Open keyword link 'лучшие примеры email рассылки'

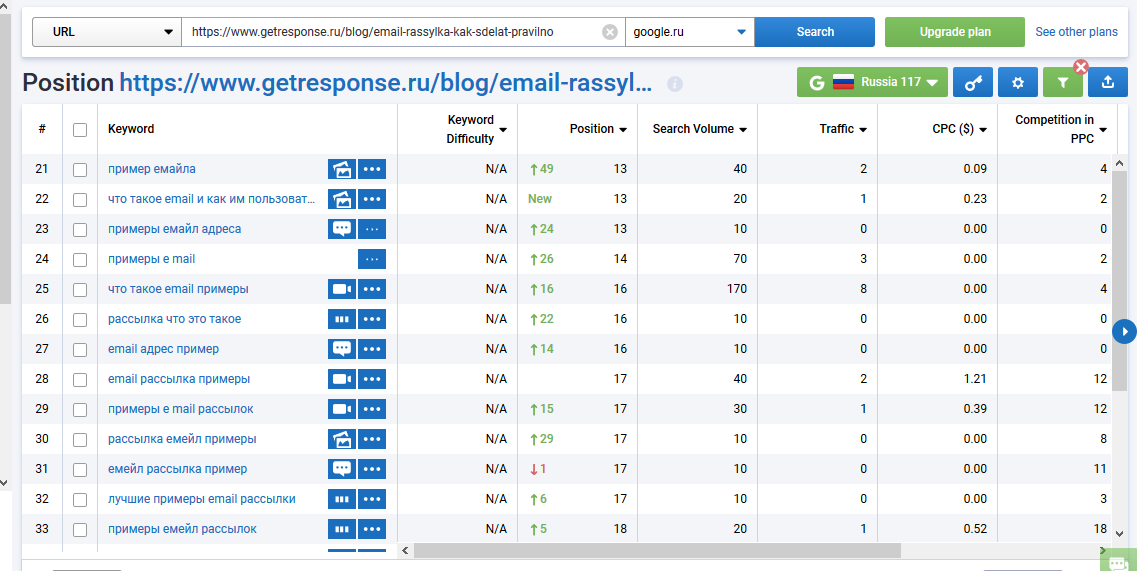coord(202,499)
